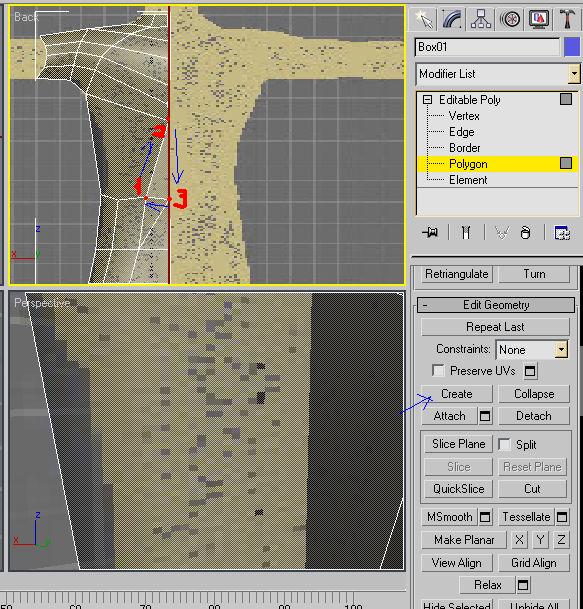Enable the Preserve UVs checkbox
The width and height of the screenshot is (583, 609).
point(439,370)
